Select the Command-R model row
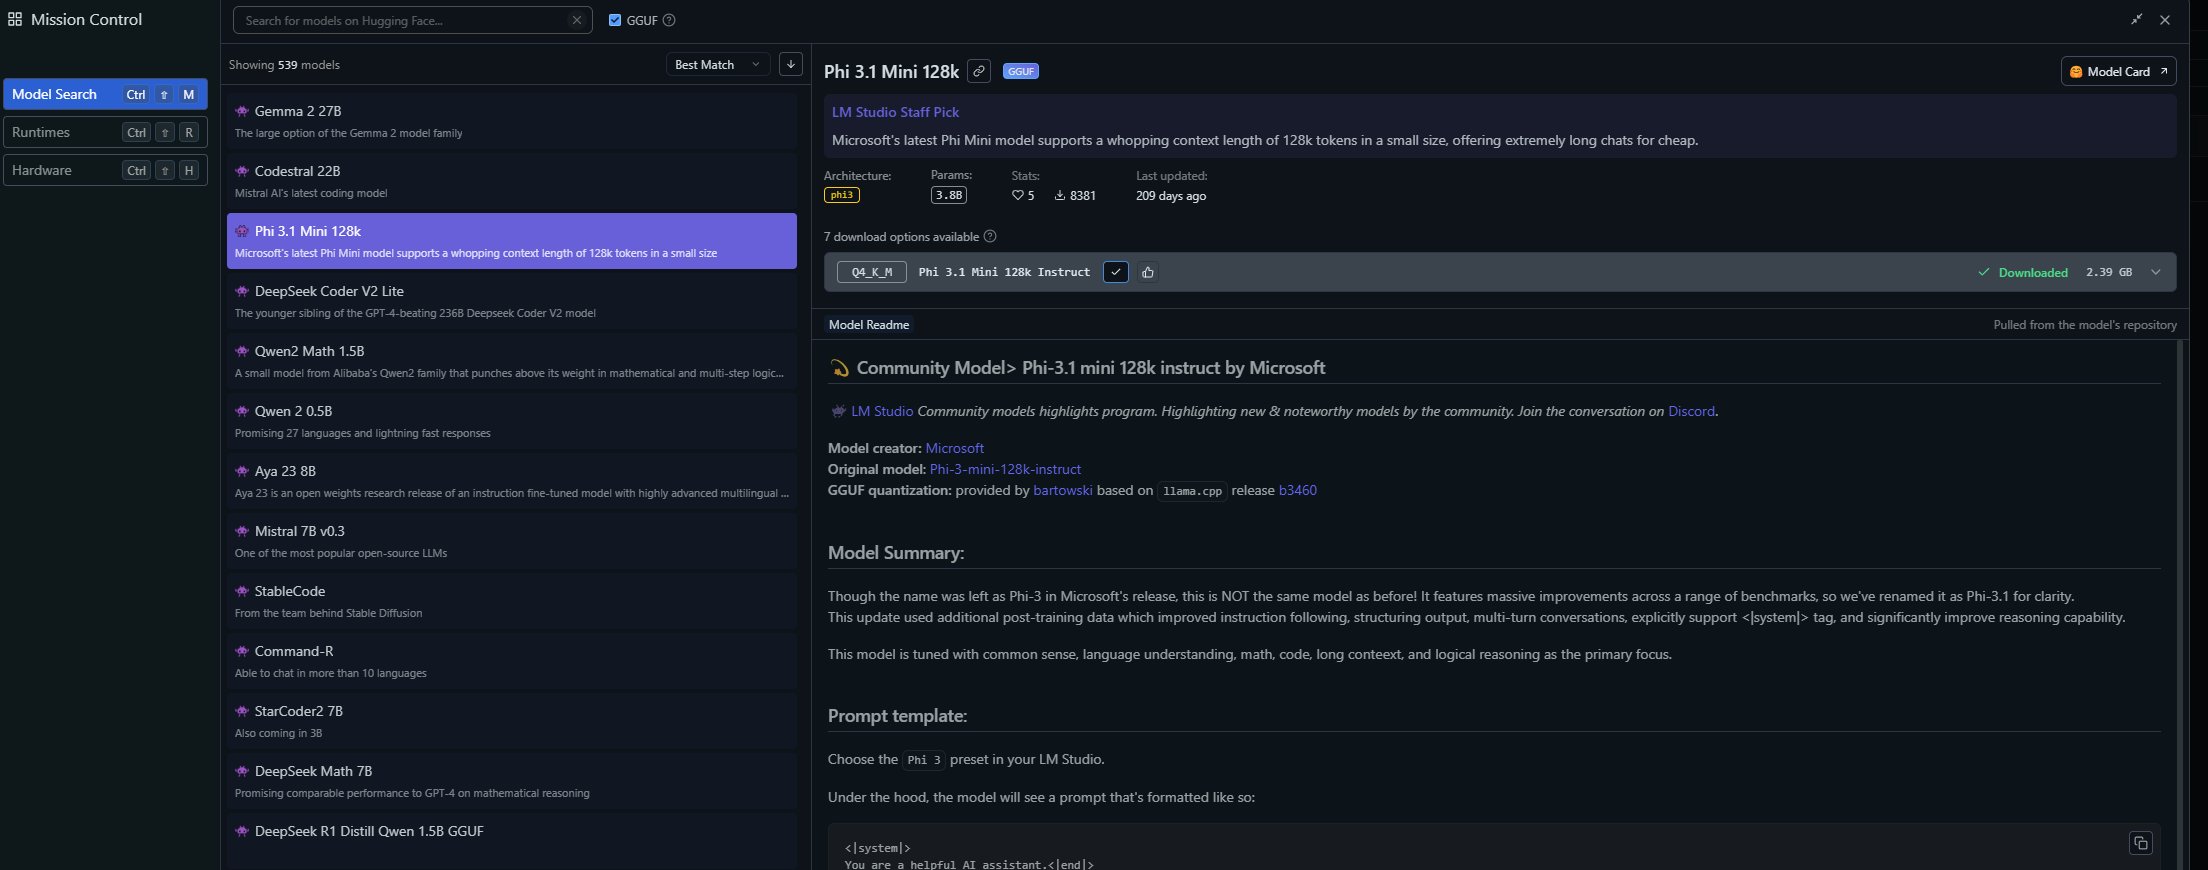Viewport: 2208px width, 870px height. pyautogui.click(x=512, y=661)
